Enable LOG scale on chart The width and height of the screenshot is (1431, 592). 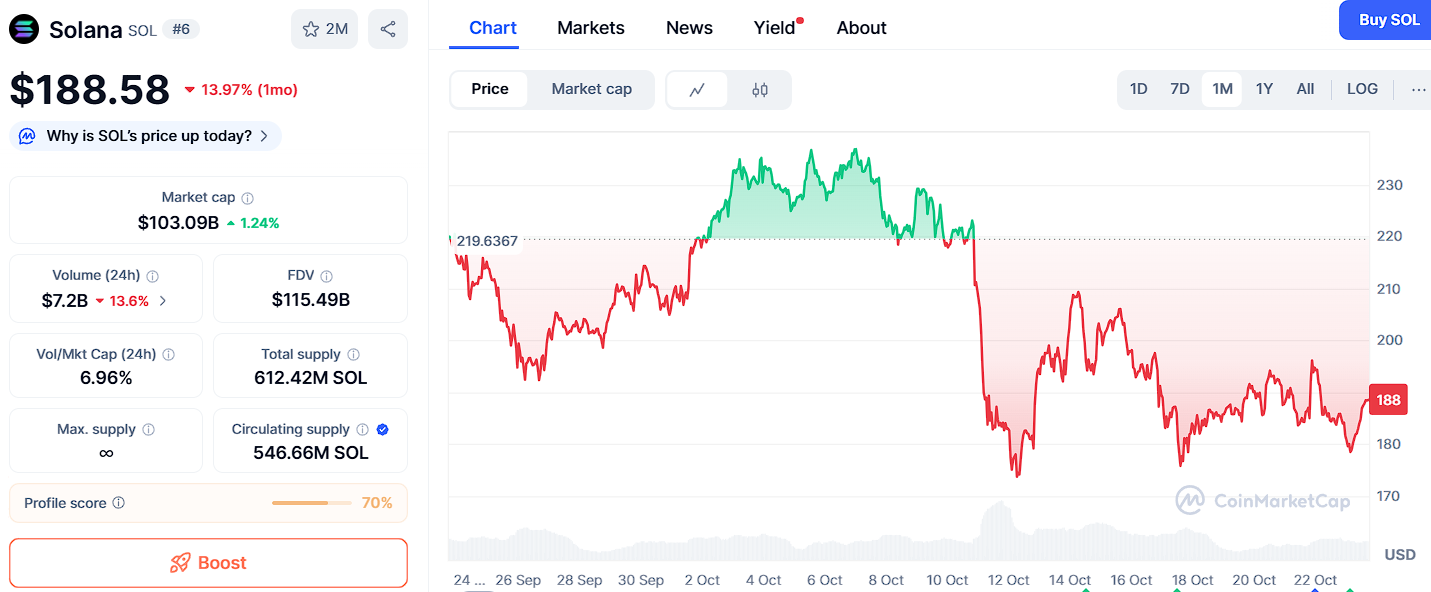click(1362, 89)
